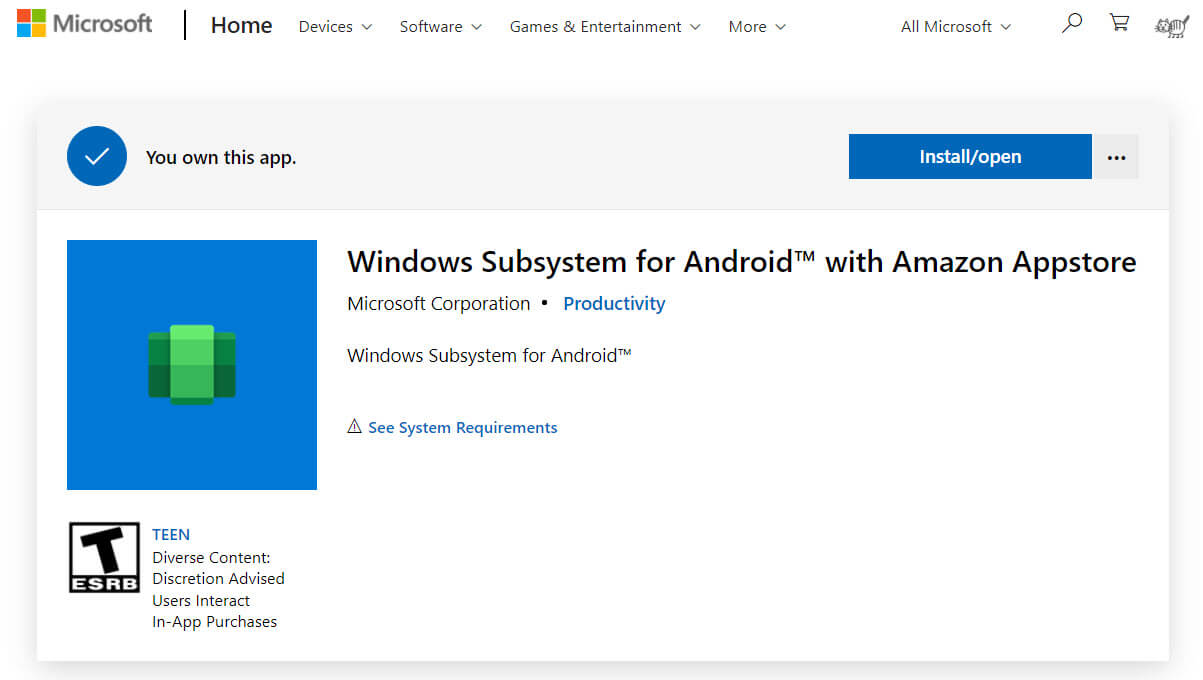The image size is (1203, 680).
Task: Click the search magnifier icon
Action: click(x=1072, y=24)
